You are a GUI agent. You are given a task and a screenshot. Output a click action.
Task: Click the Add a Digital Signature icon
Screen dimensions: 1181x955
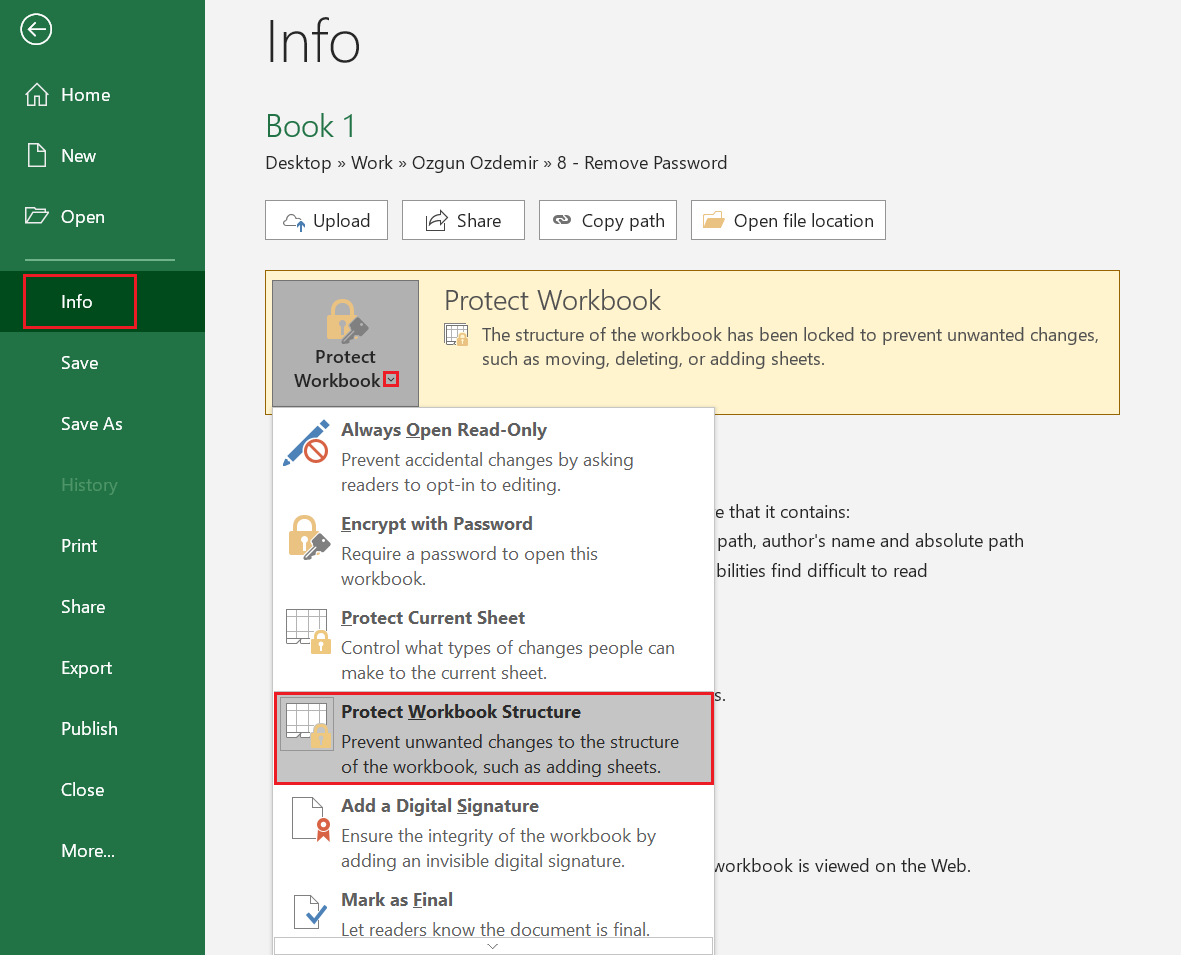point(308,819)
